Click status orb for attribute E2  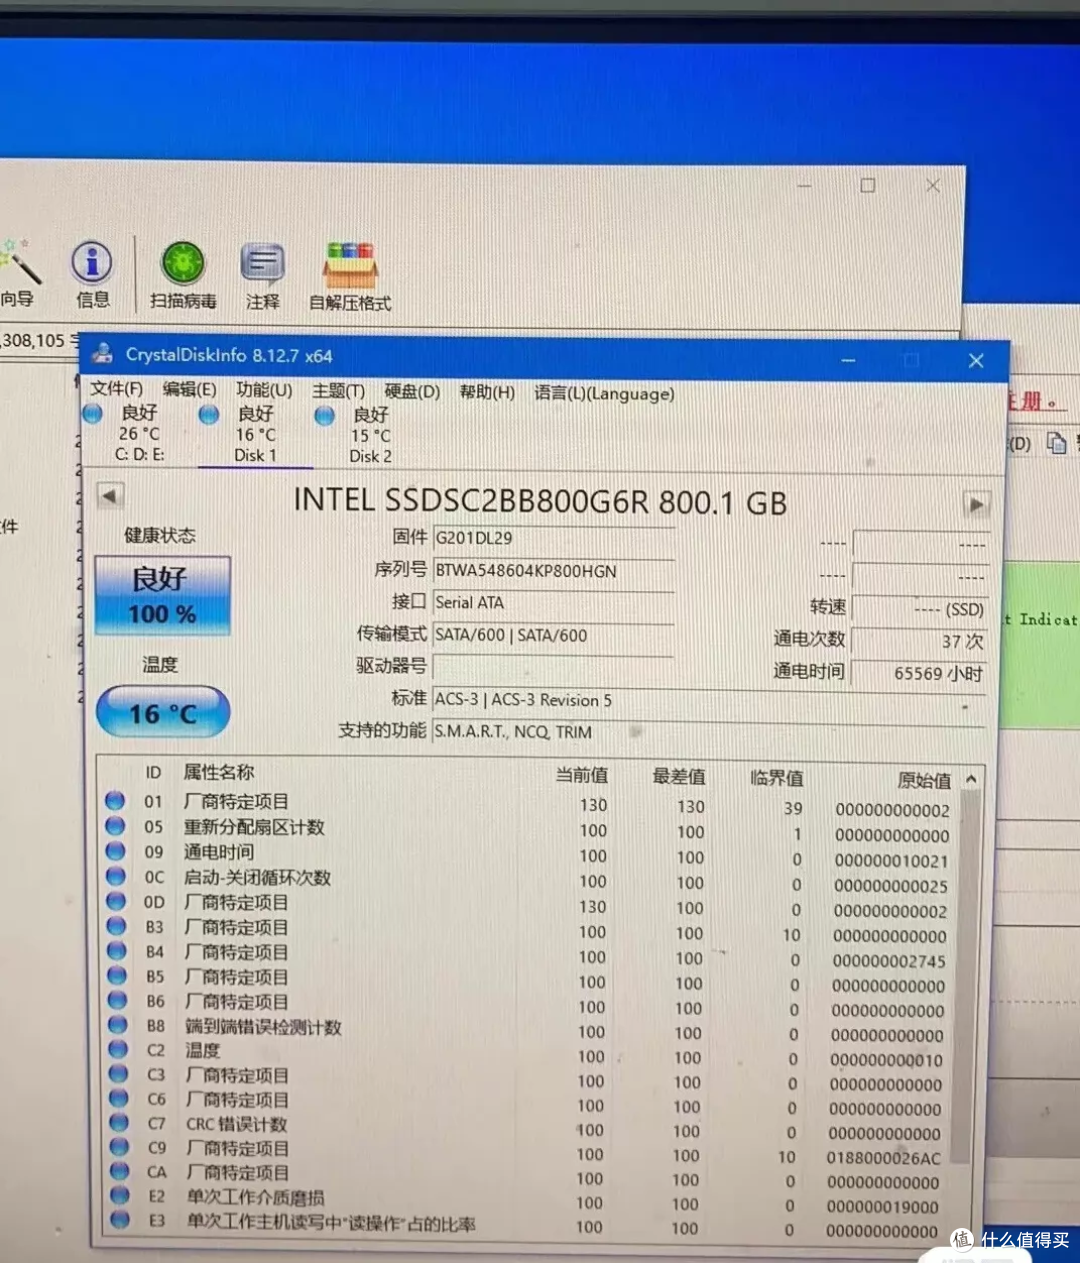click(120, 1195)
